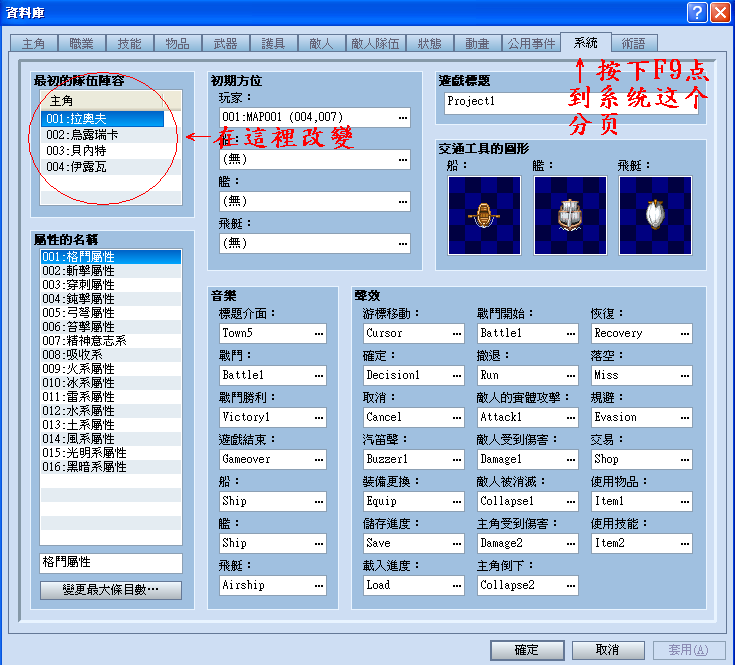Open the 狀態 tab

[430, 44]
